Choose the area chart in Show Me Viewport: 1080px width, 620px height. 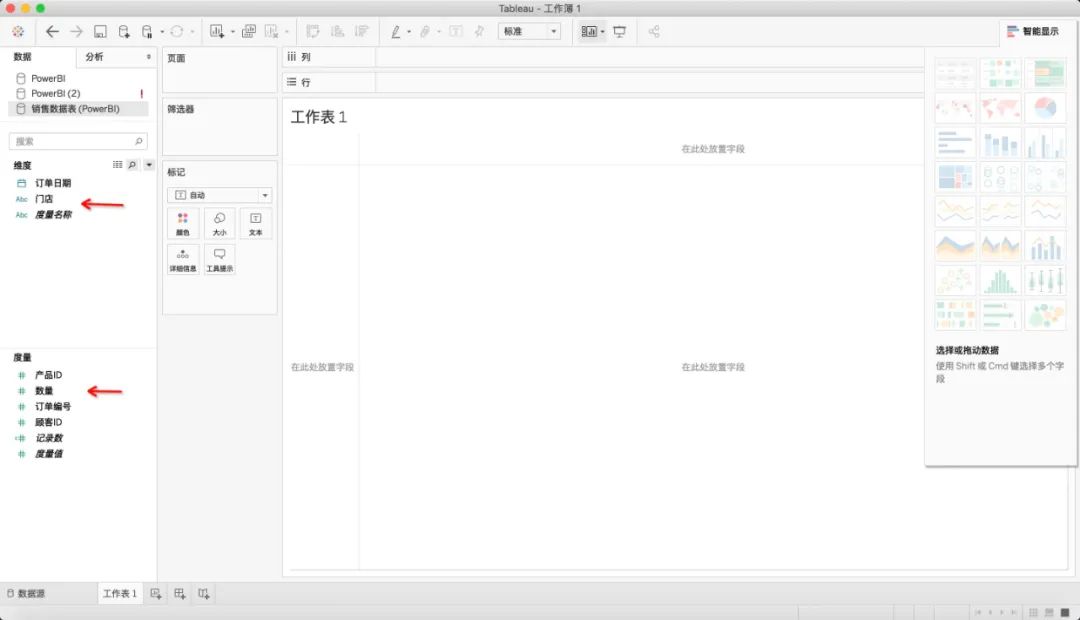(955, 246)
